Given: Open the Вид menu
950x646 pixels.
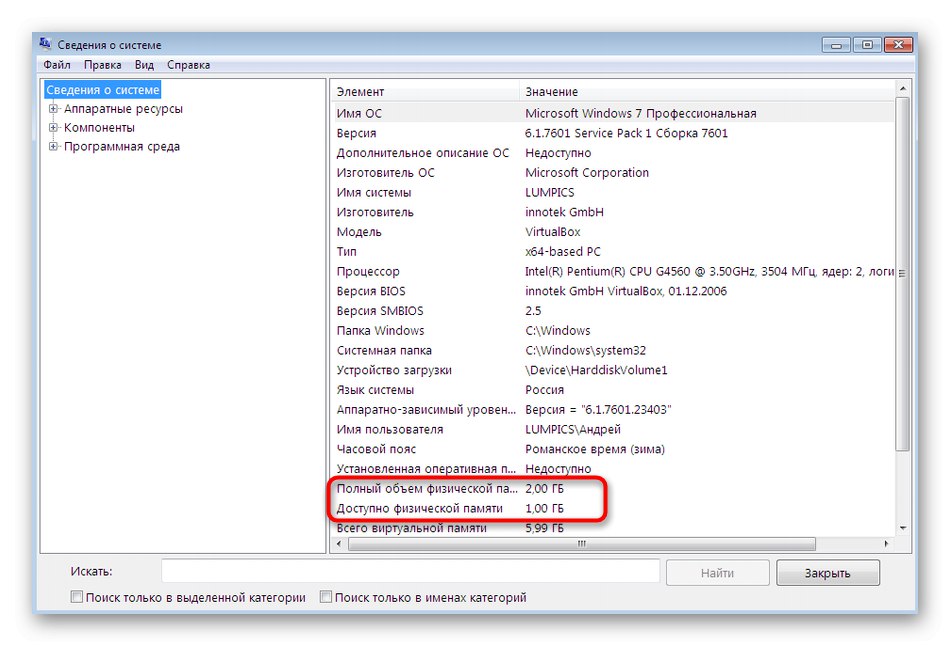Looking at the screenshot, I should coord(143,64).
